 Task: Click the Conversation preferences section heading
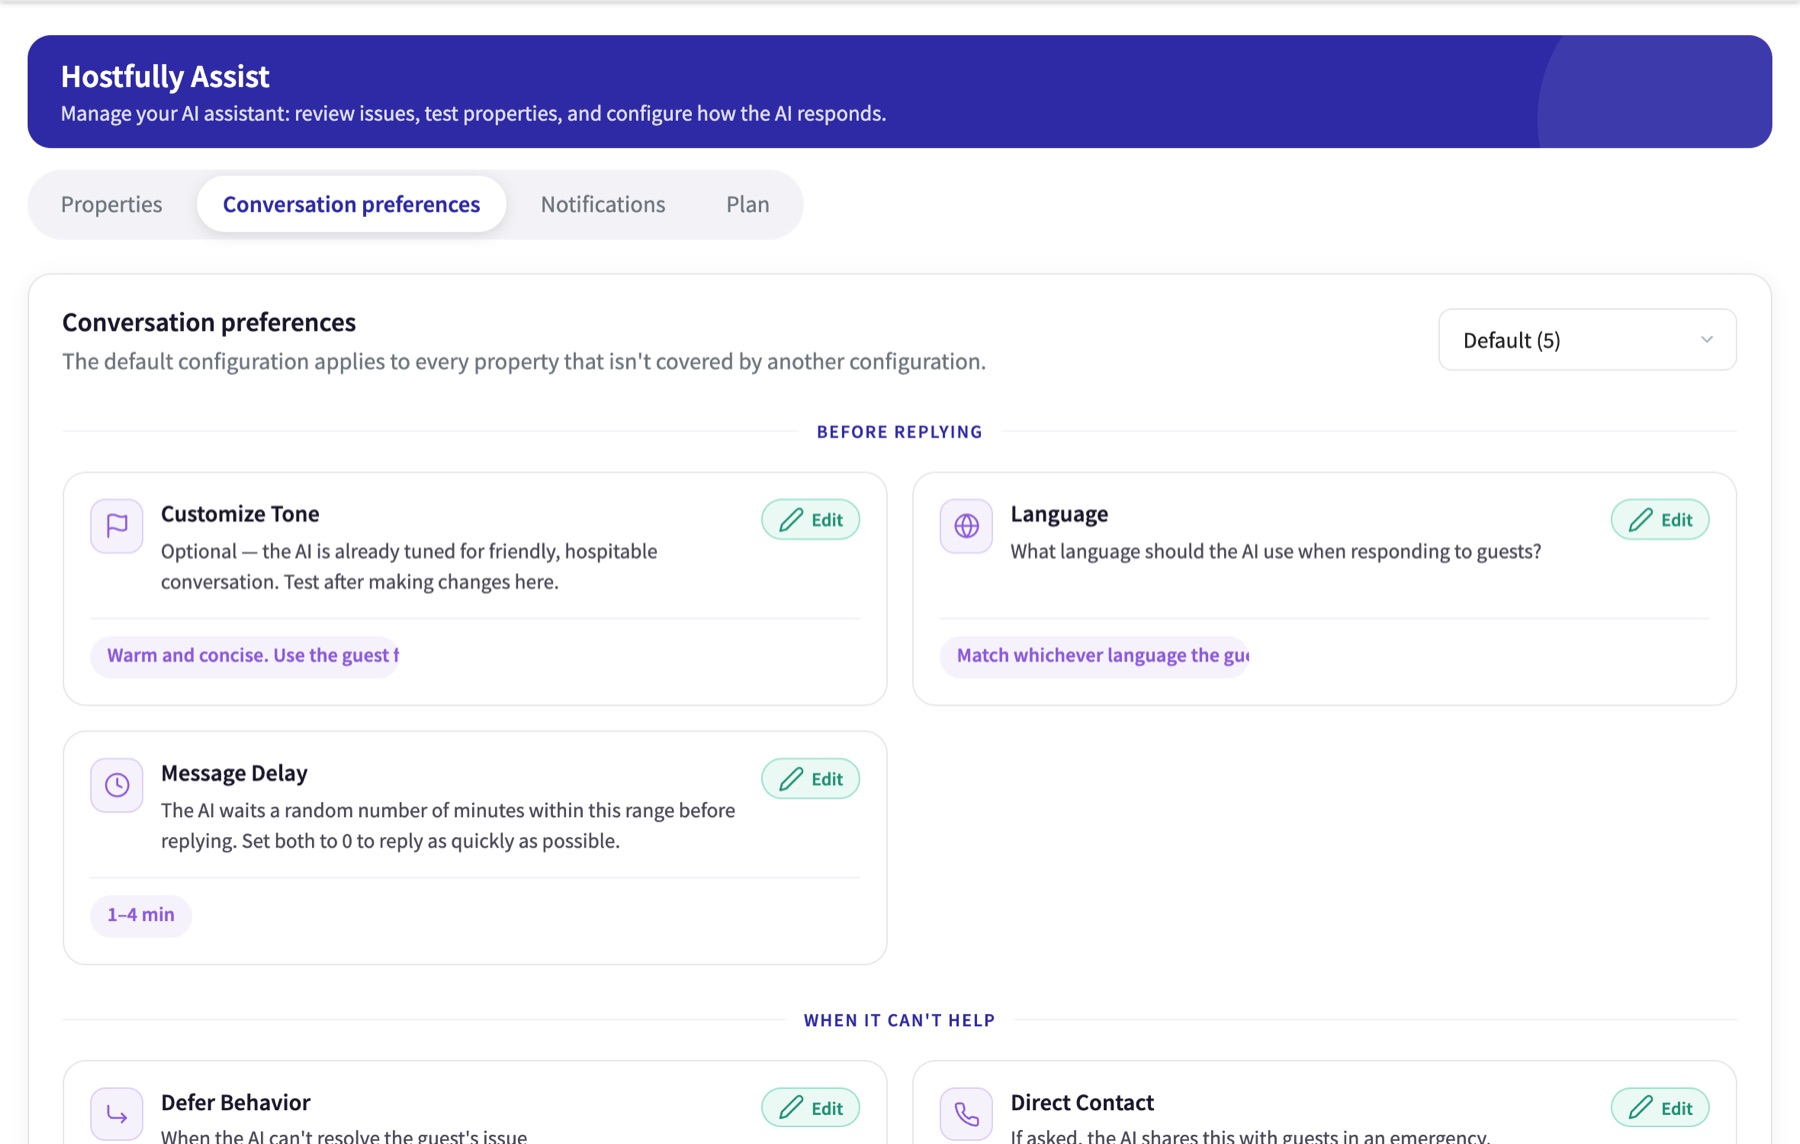point(209,322)
